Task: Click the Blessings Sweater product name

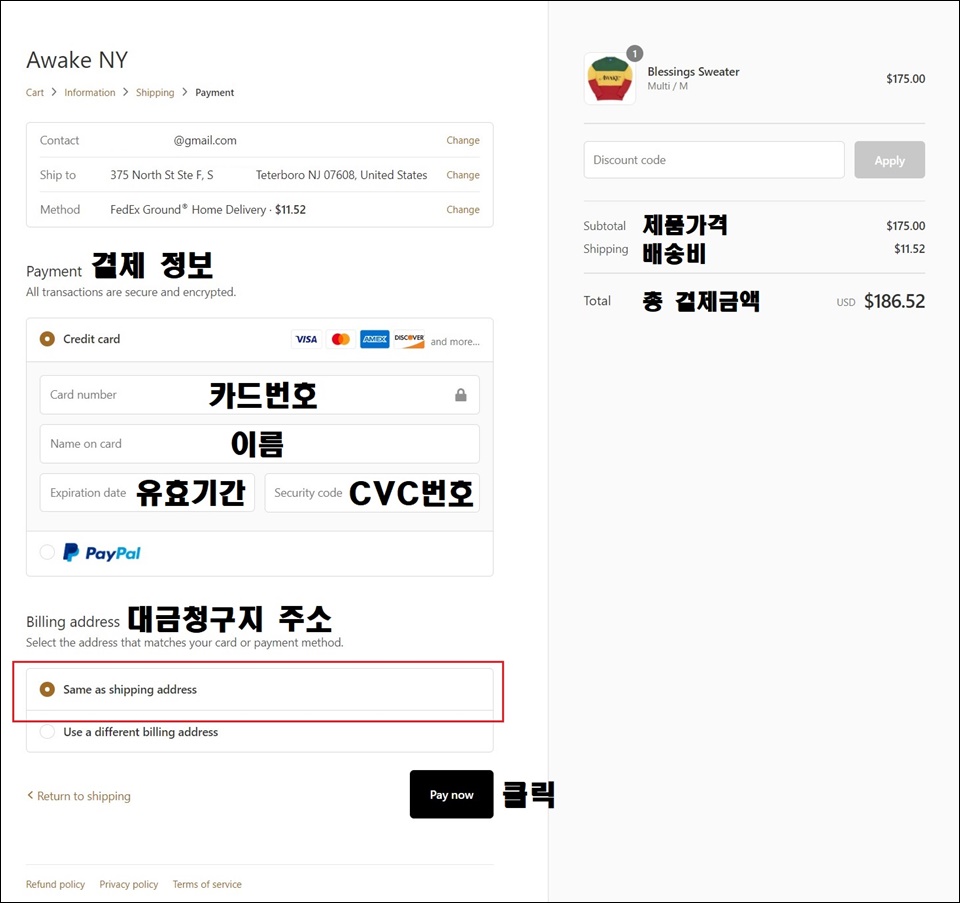Action: click(x=693, y=72)
